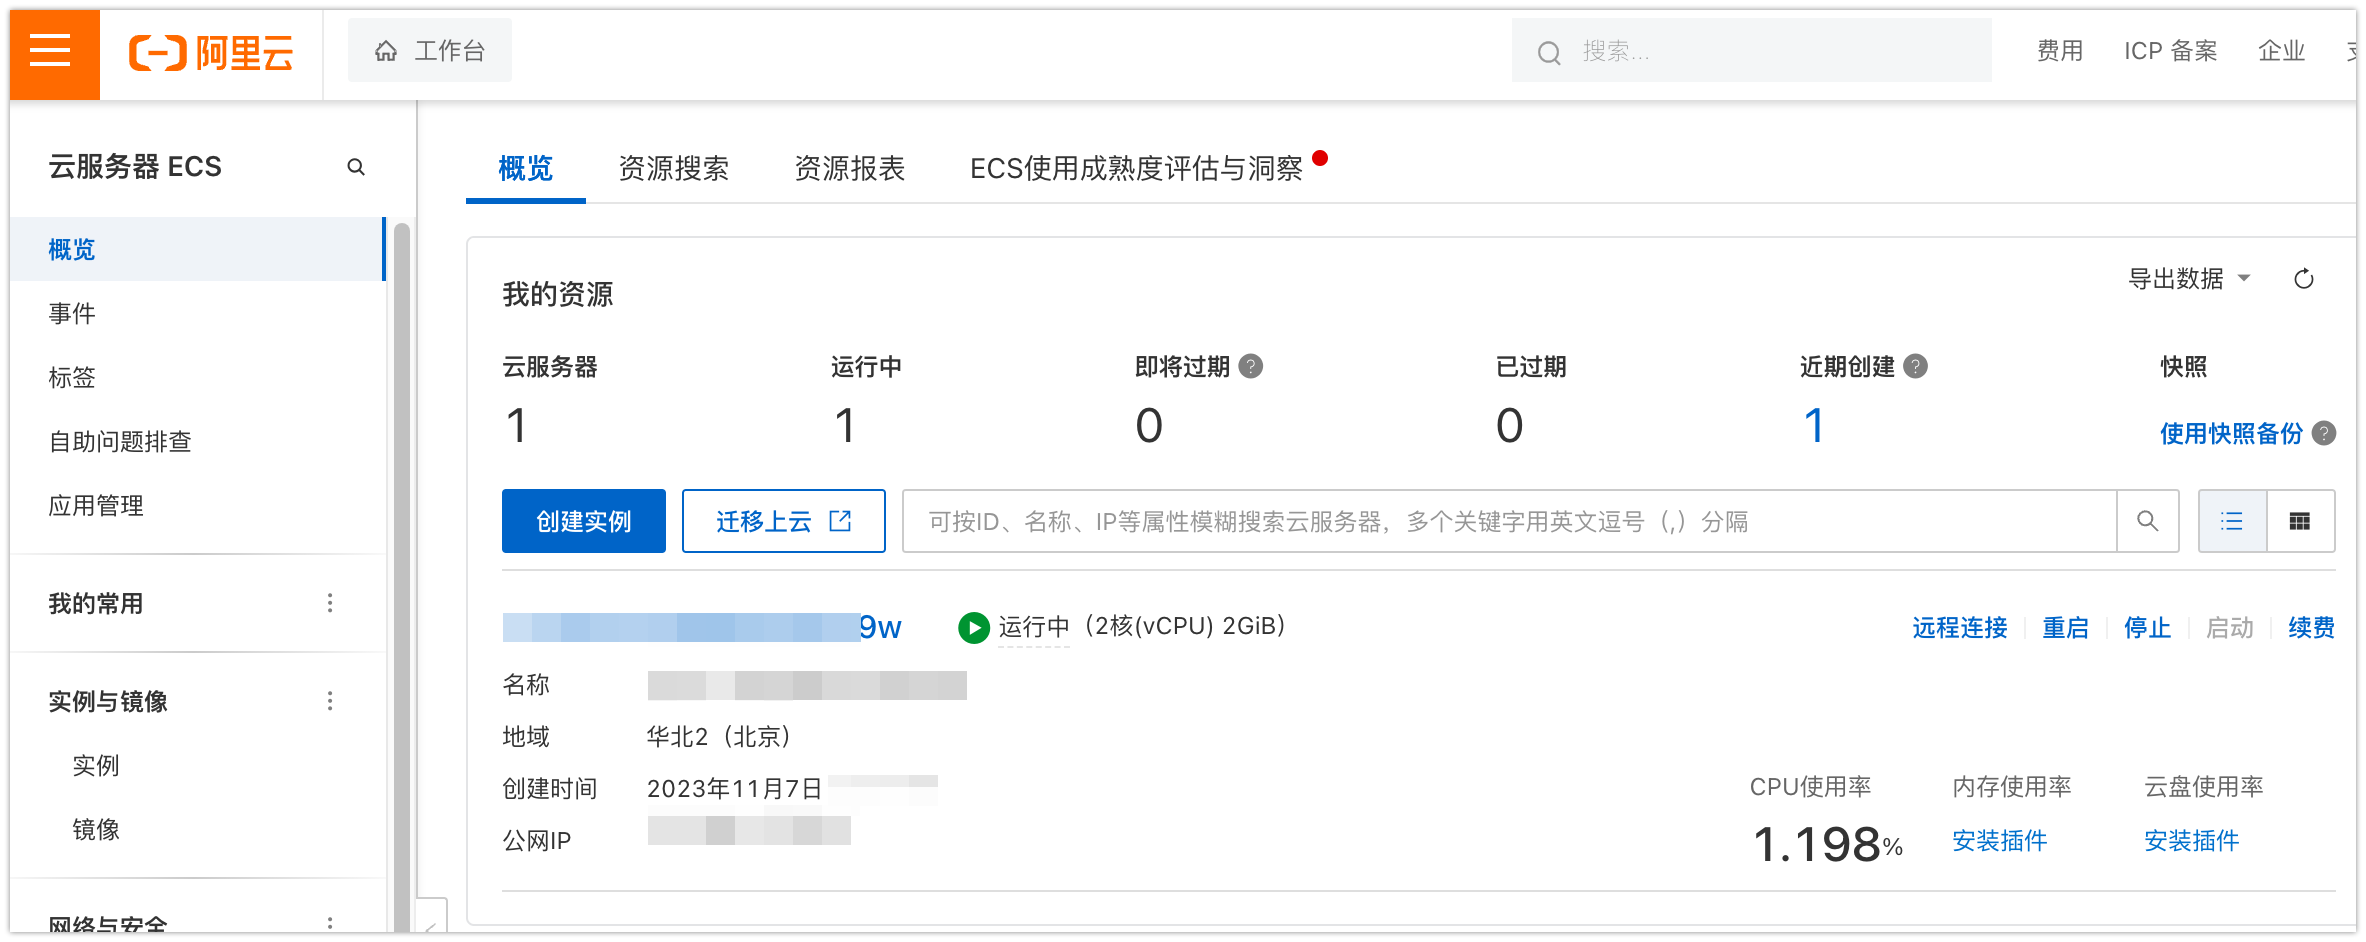Open the ECS使用成熟度评估与洞察 tab
This screenshot has height=942, width=2366.
1135,168
